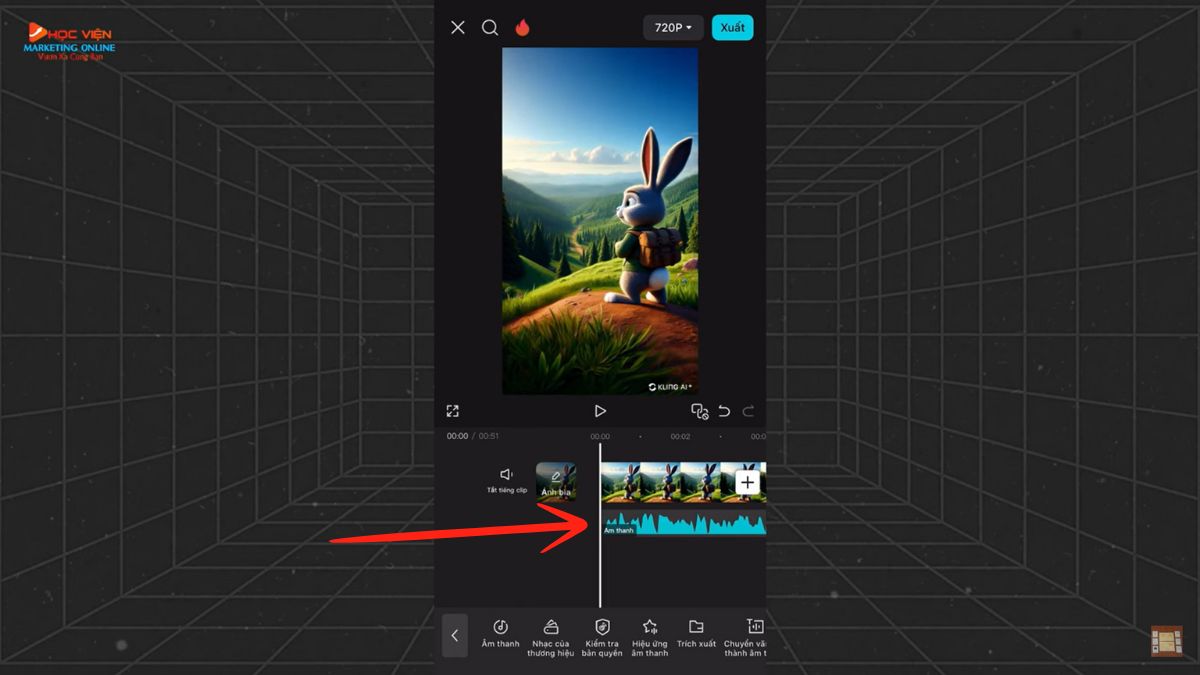Open Chuyển văn bản thành âm thanh tool
This screenshot has height=675, width=1200.
745,637
